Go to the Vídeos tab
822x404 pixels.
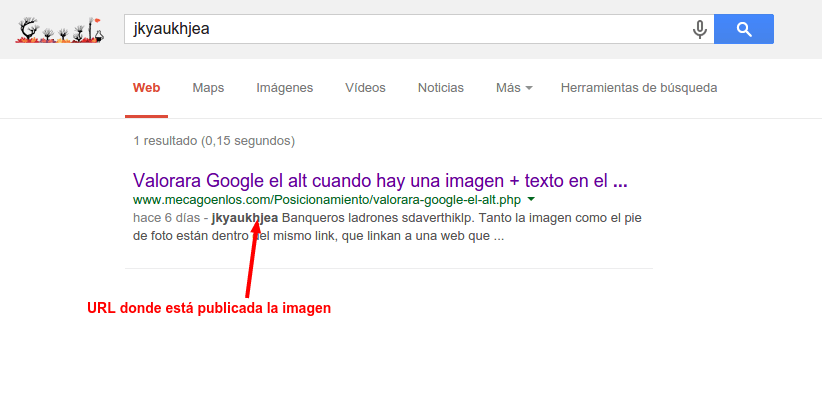(x=365, y=88)
